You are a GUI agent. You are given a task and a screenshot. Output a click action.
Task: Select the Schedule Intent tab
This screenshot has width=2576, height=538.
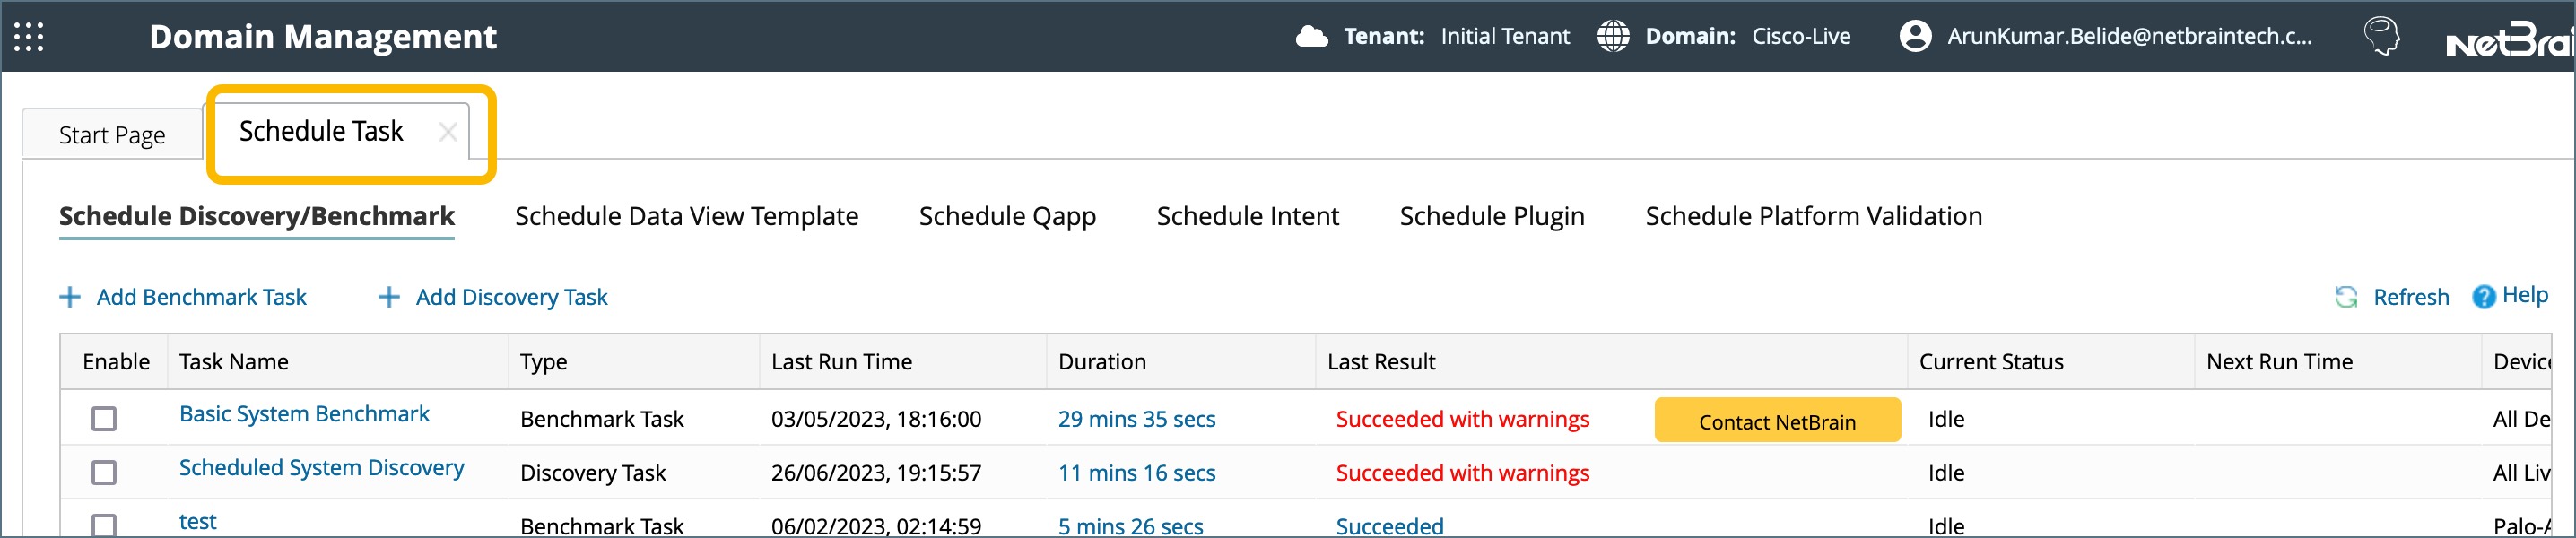click(1247, 216)
